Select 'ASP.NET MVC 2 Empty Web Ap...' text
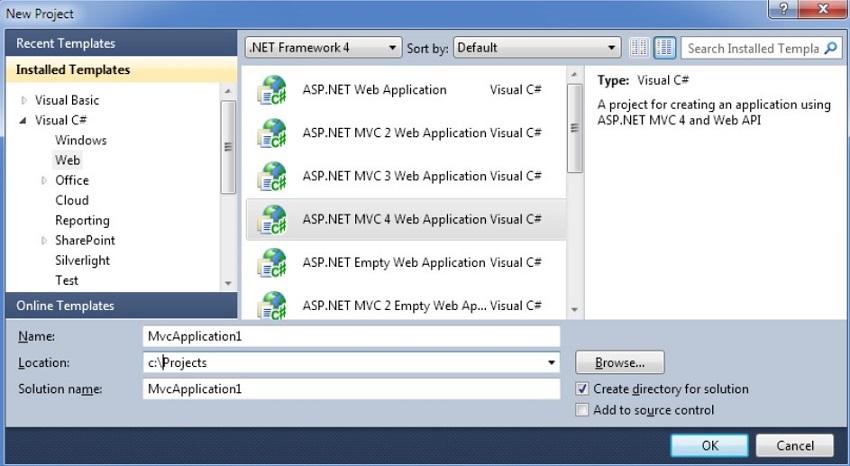The image size is (850, 466). click(x=395, y=306)
